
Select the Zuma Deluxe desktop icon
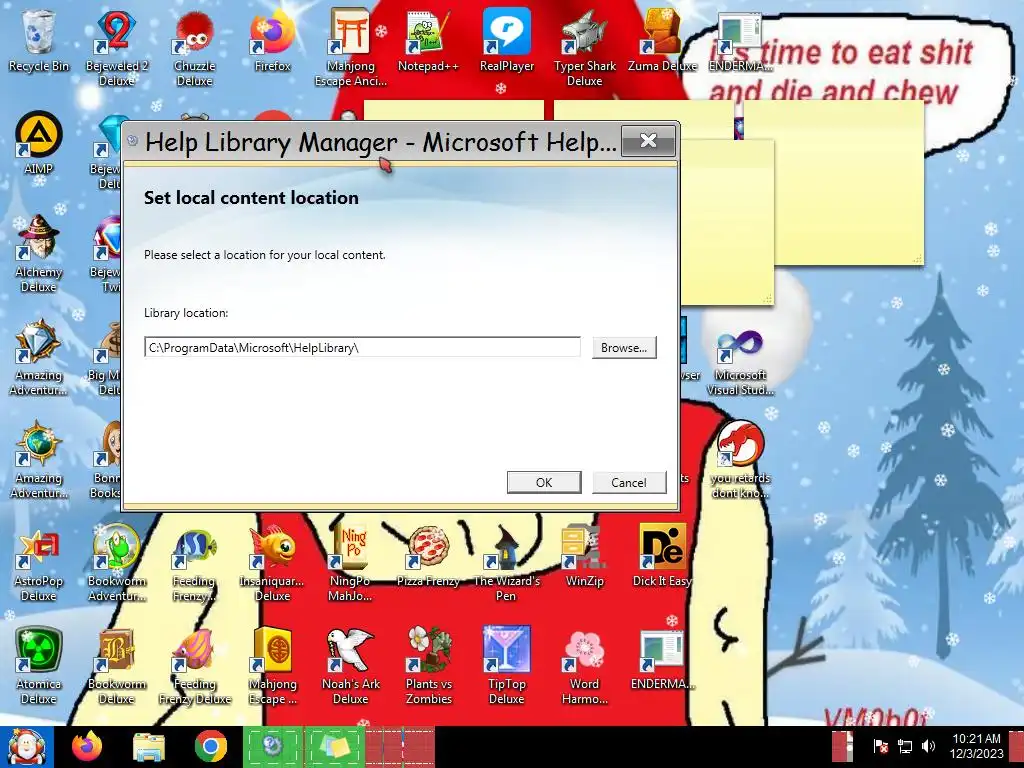[x=662, y=40]
